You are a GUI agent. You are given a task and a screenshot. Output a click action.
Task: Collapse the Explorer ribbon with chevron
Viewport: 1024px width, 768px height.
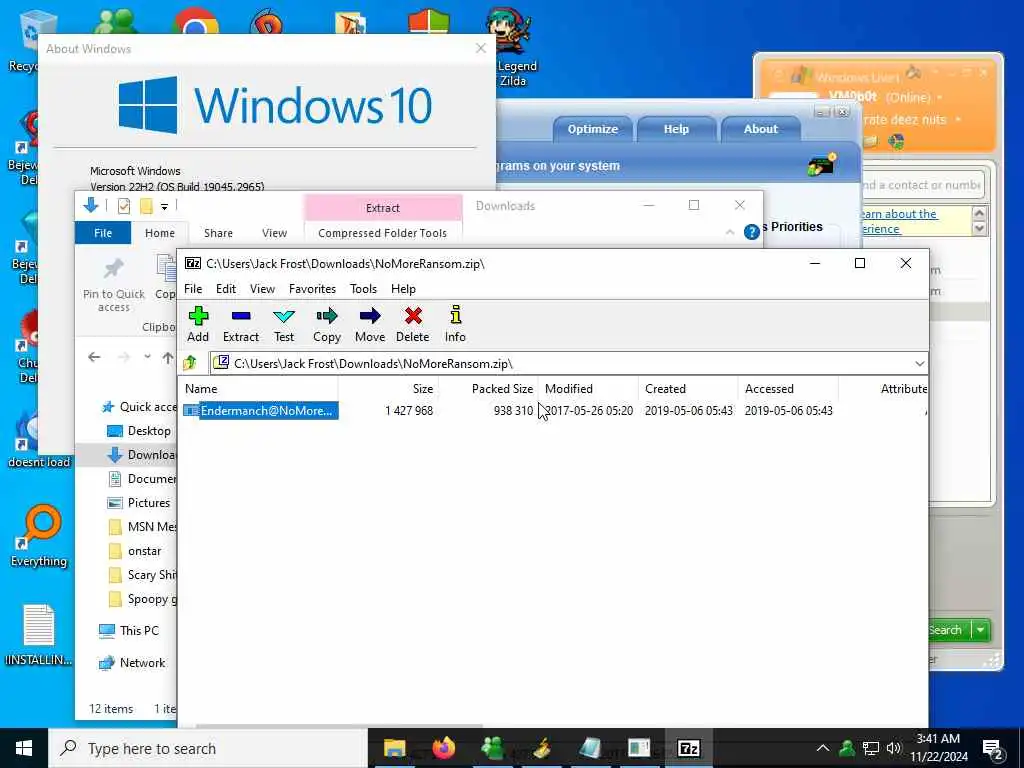click(729, 232)
